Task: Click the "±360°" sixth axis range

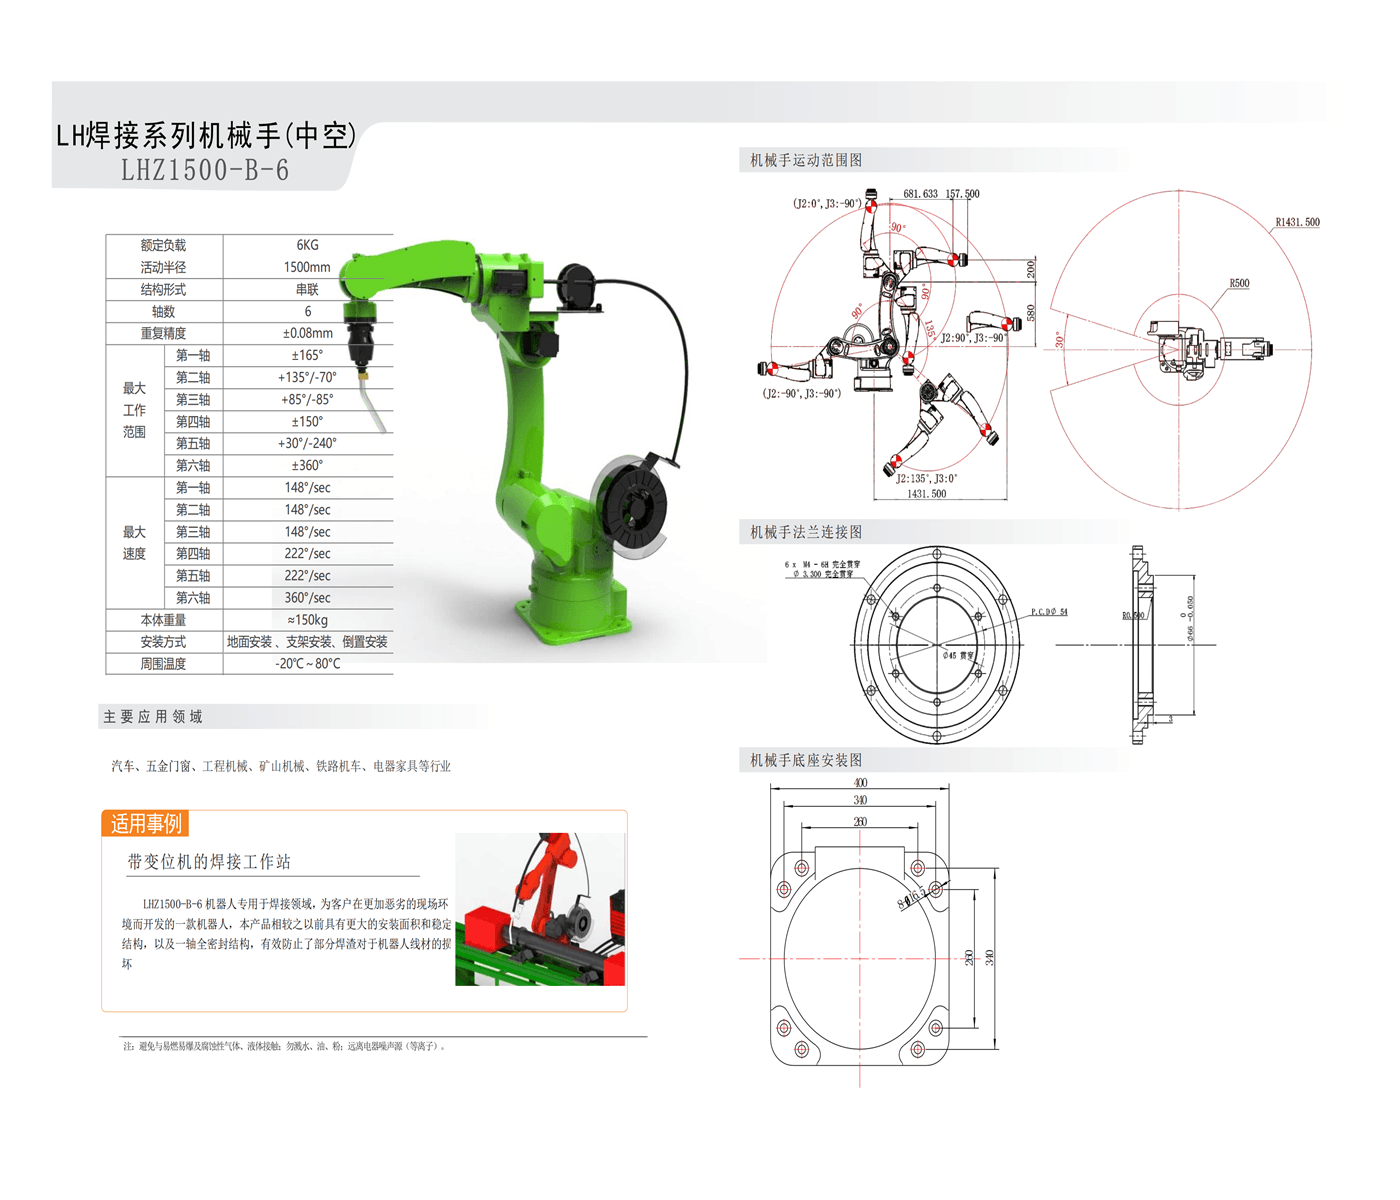Action: [x=307, y=465]
